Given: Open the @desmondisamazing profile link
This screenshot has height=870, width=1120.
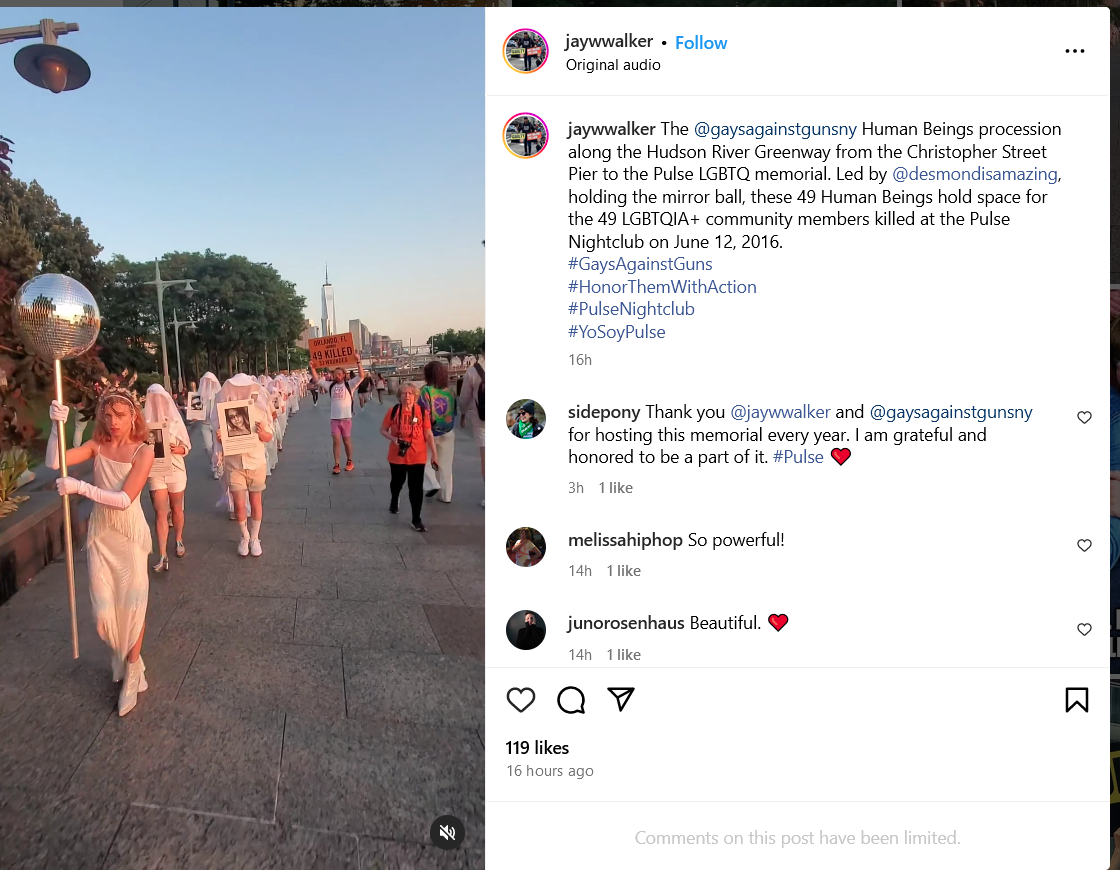Looking at the screenshot, I should 975,174.
